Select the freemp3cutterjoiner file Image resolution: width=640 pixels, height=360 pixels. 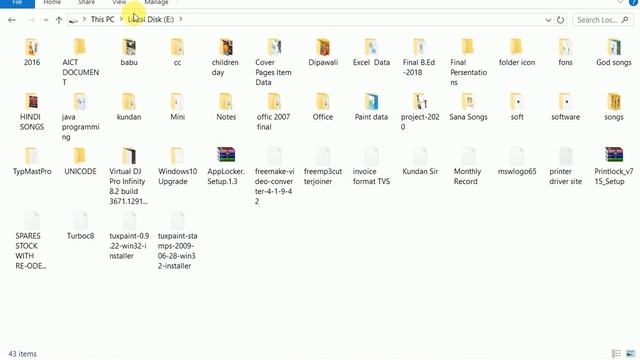(323, 167)
